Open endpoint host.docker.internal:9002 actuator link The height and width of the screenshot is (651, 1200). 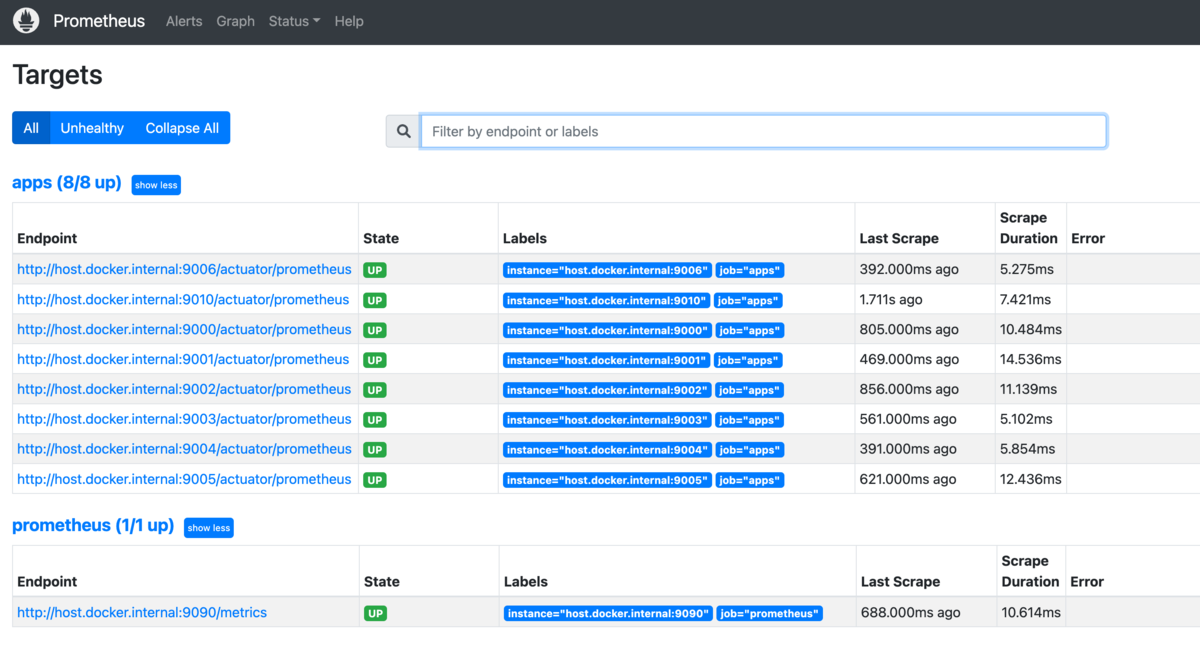(184, 389)
